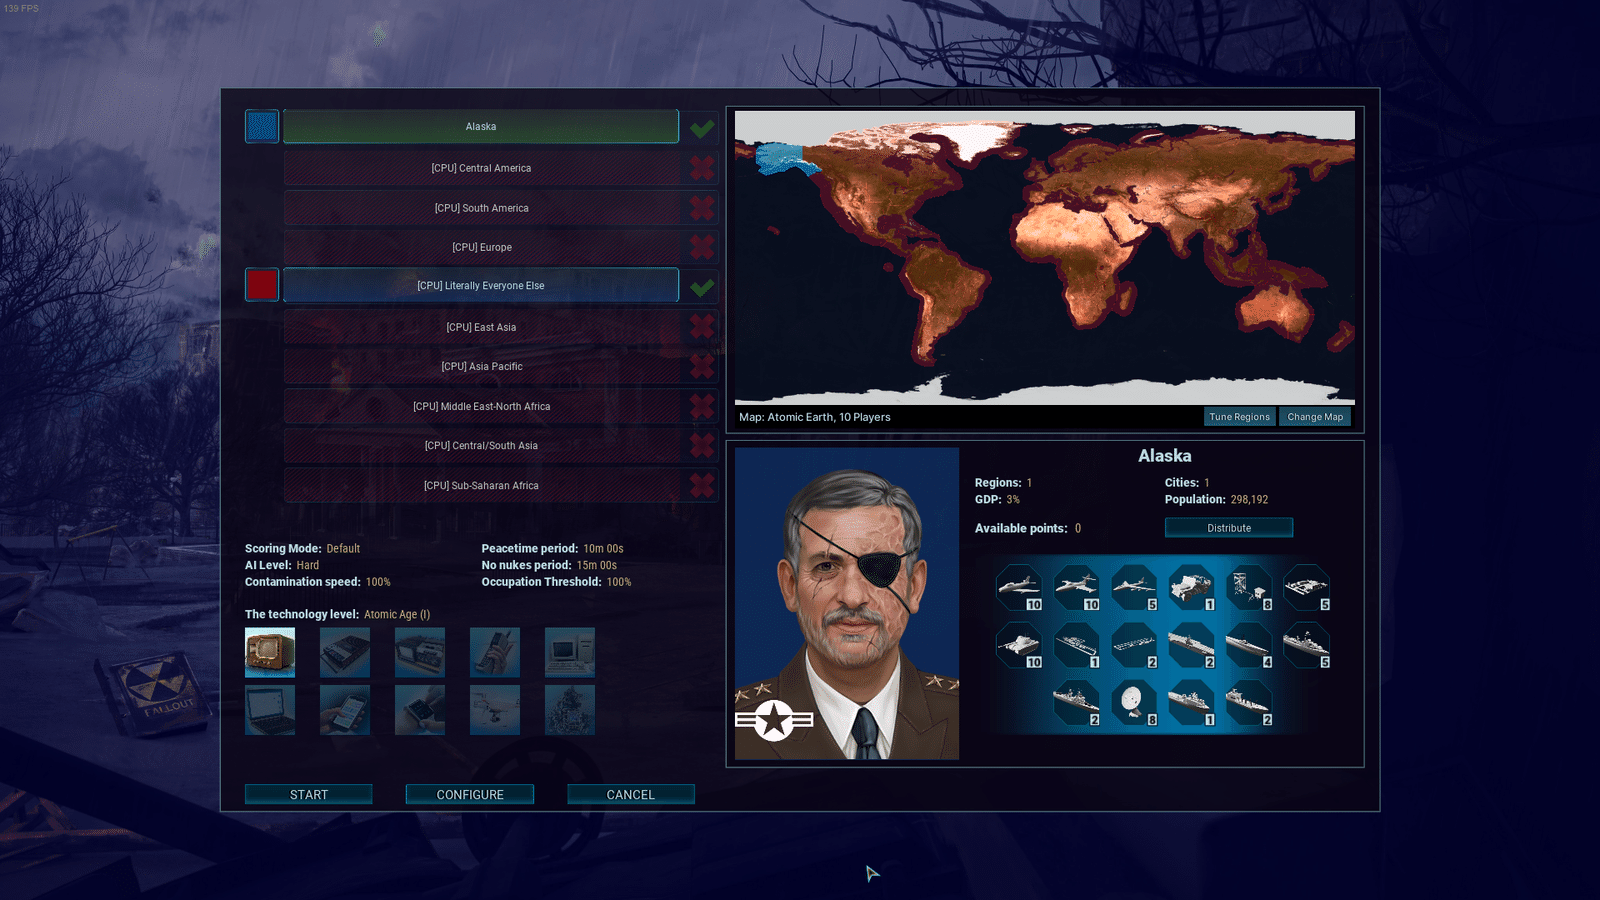The height and width of the screenshot is (900, 1600).
Task: Click the military truck unit icon
Action: (1192, 588)
